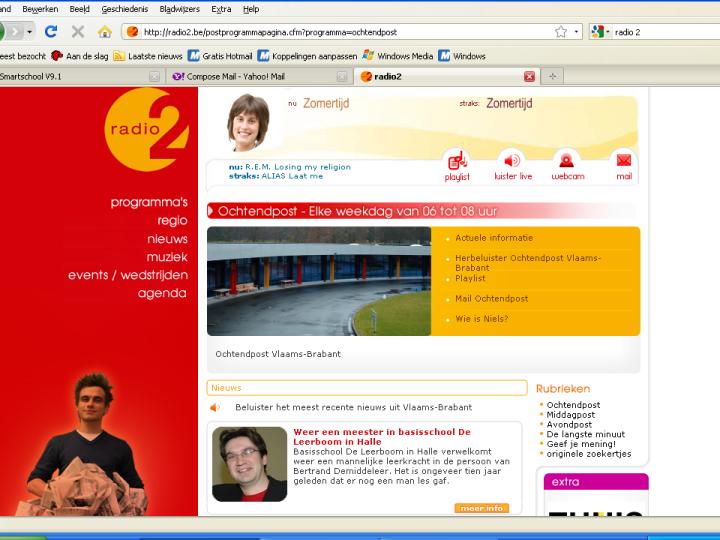This screenshot has width=720, height=540.
Task: Open the Gratis Hotmail bookmark
Action: (220, 56)
